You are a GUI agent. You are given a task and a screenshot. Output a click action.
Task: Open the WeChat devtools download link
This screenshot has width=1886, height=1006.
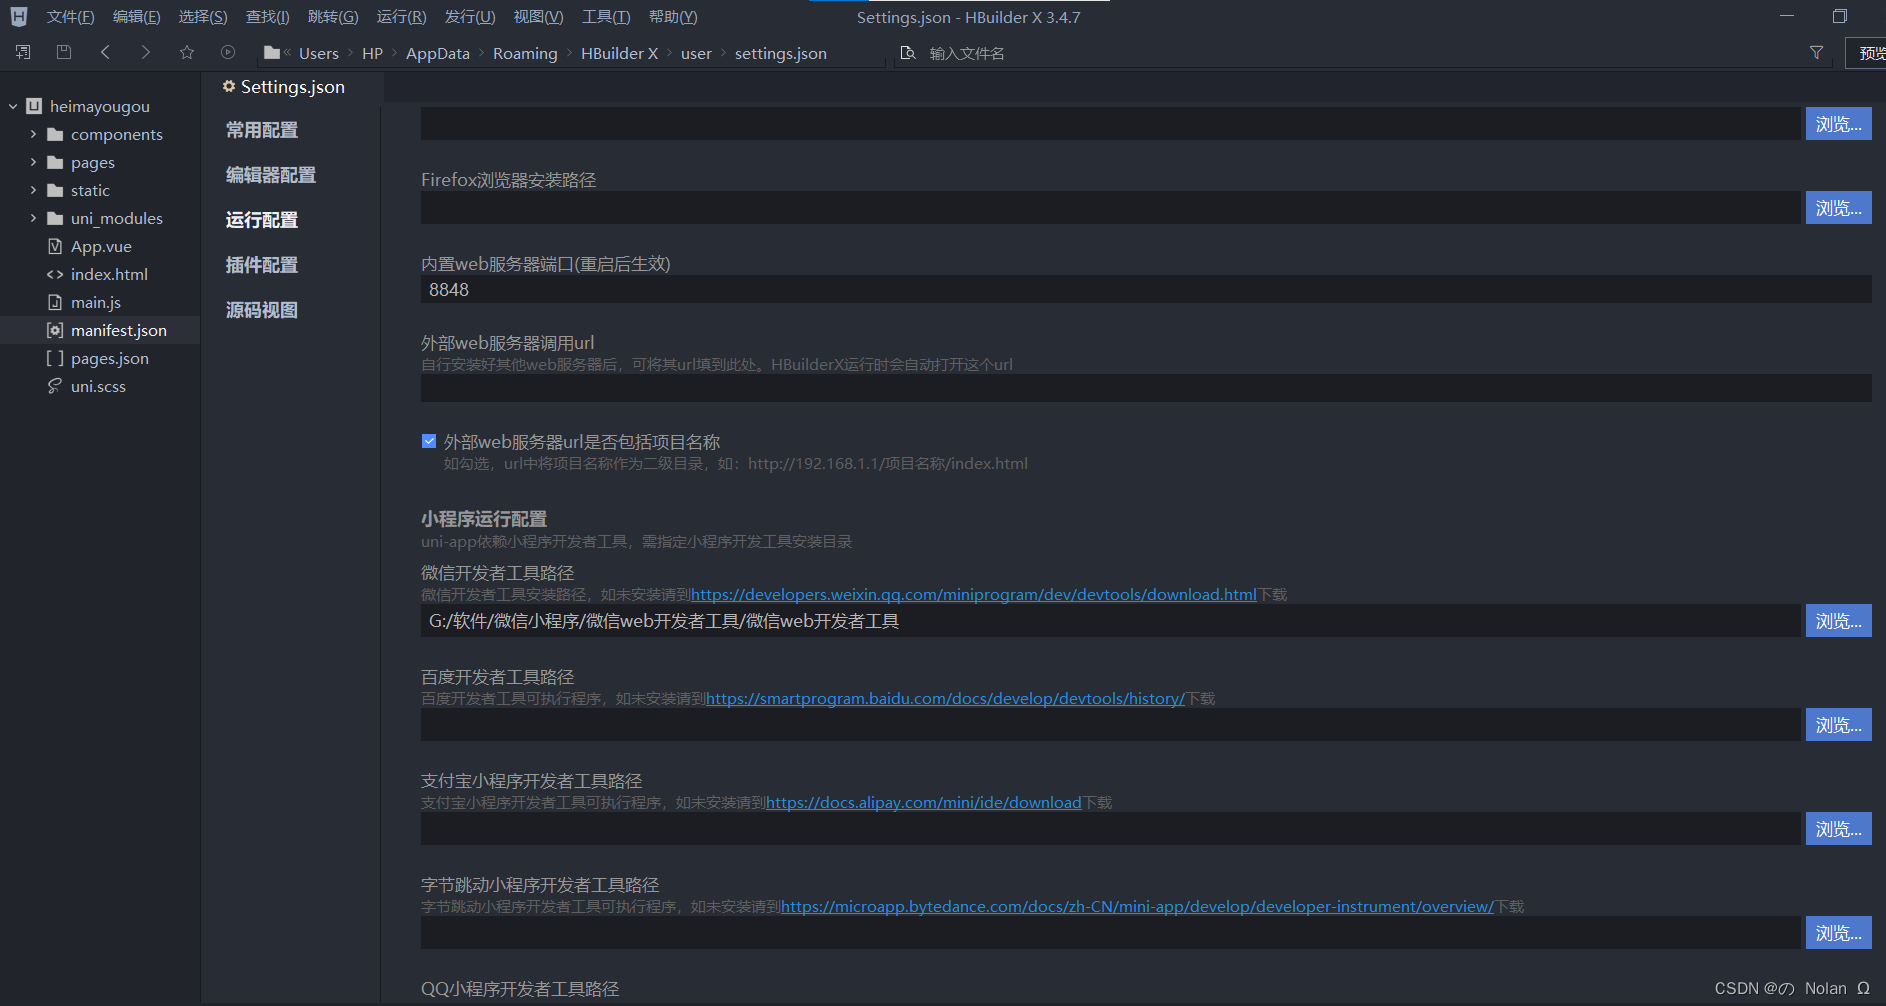pos(974,594)
